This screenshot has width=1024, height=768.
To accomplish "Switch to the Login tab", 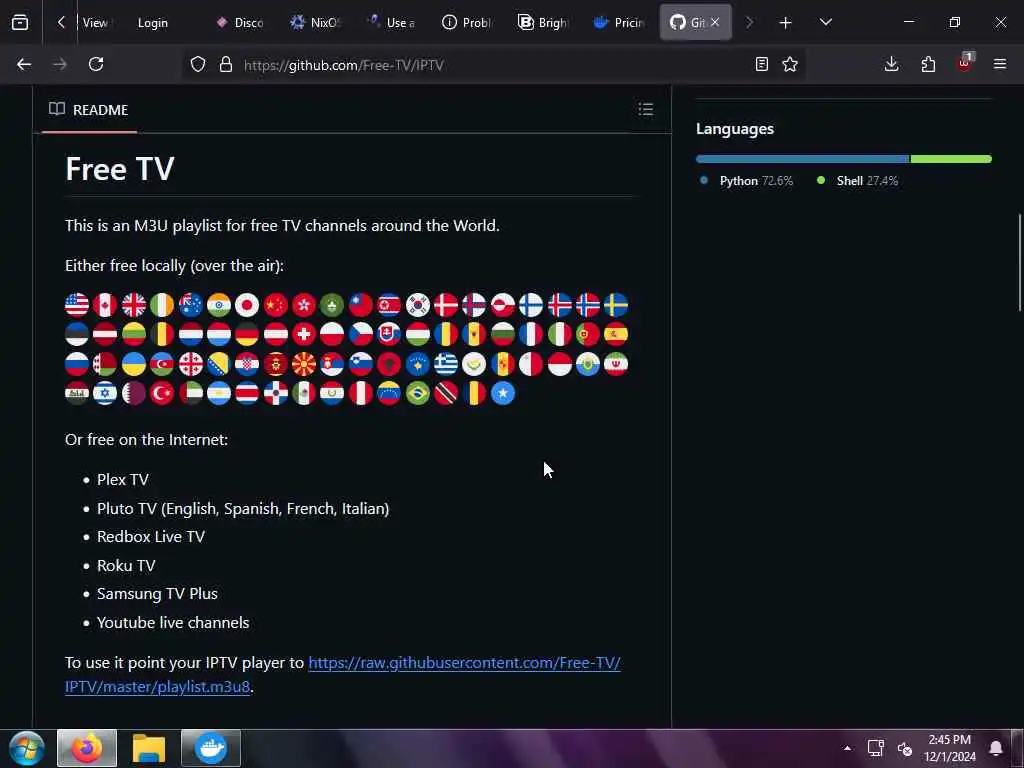I will (153, 23).
